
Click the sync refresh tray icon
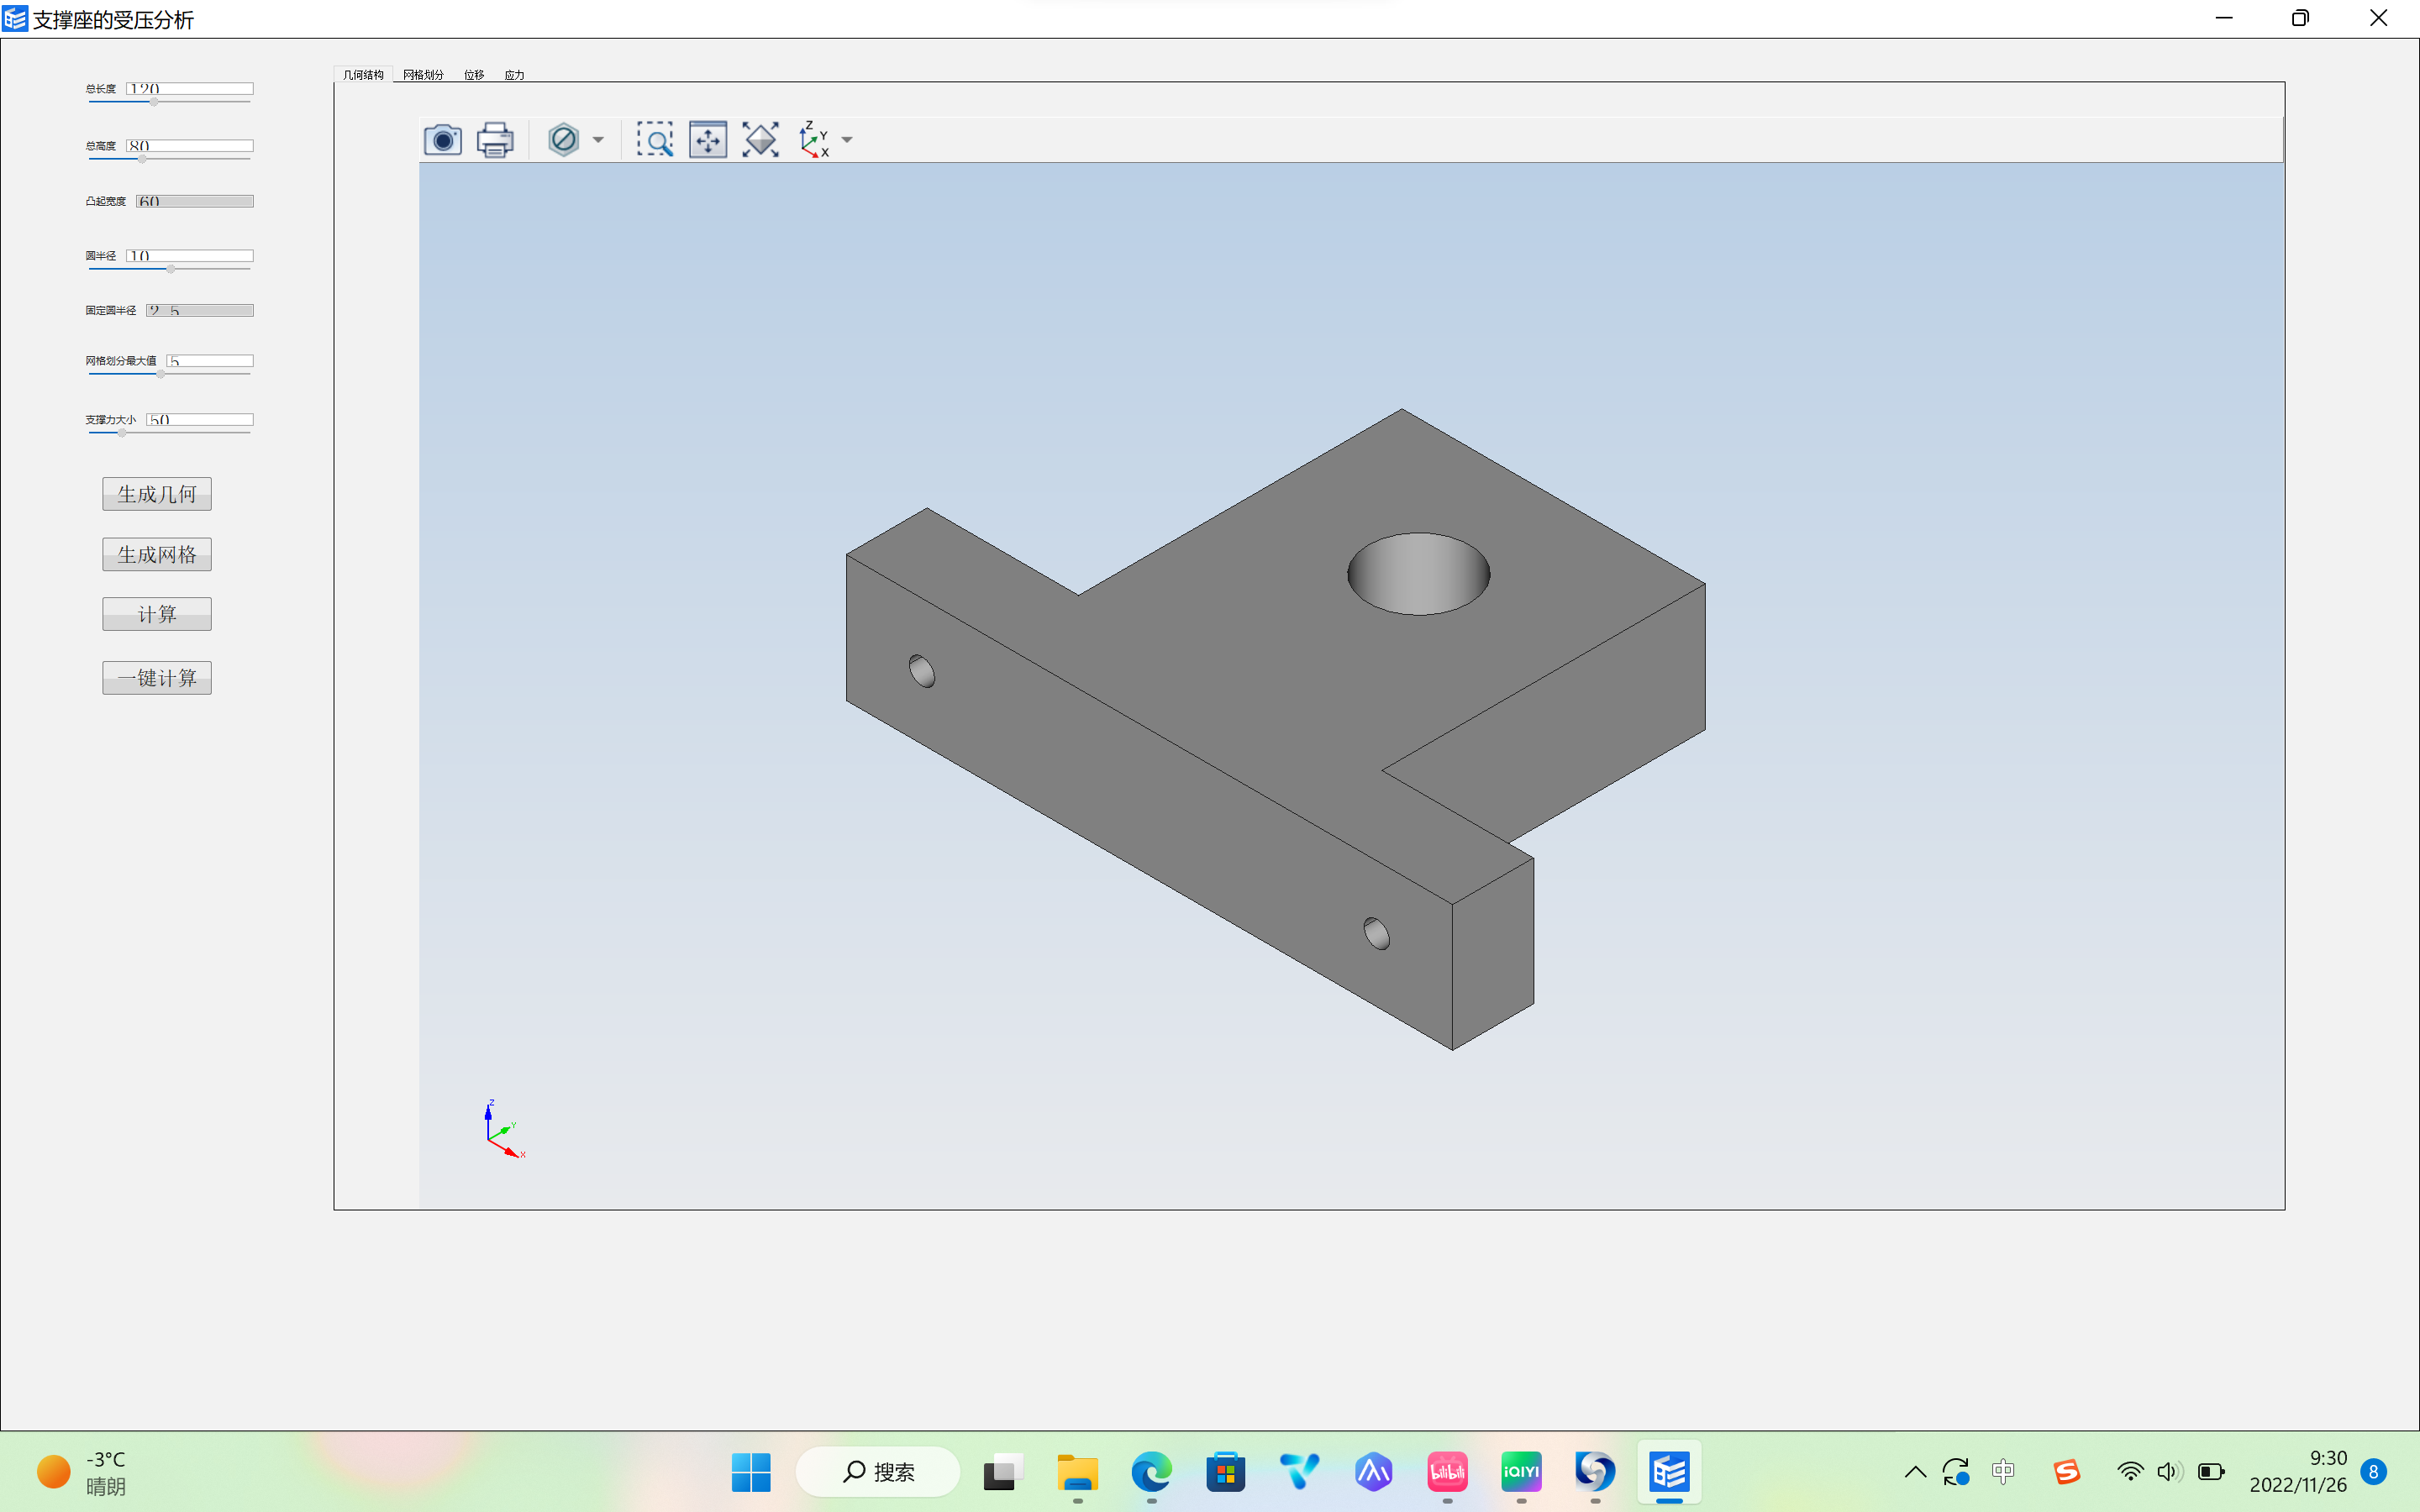(1956, 1472)
